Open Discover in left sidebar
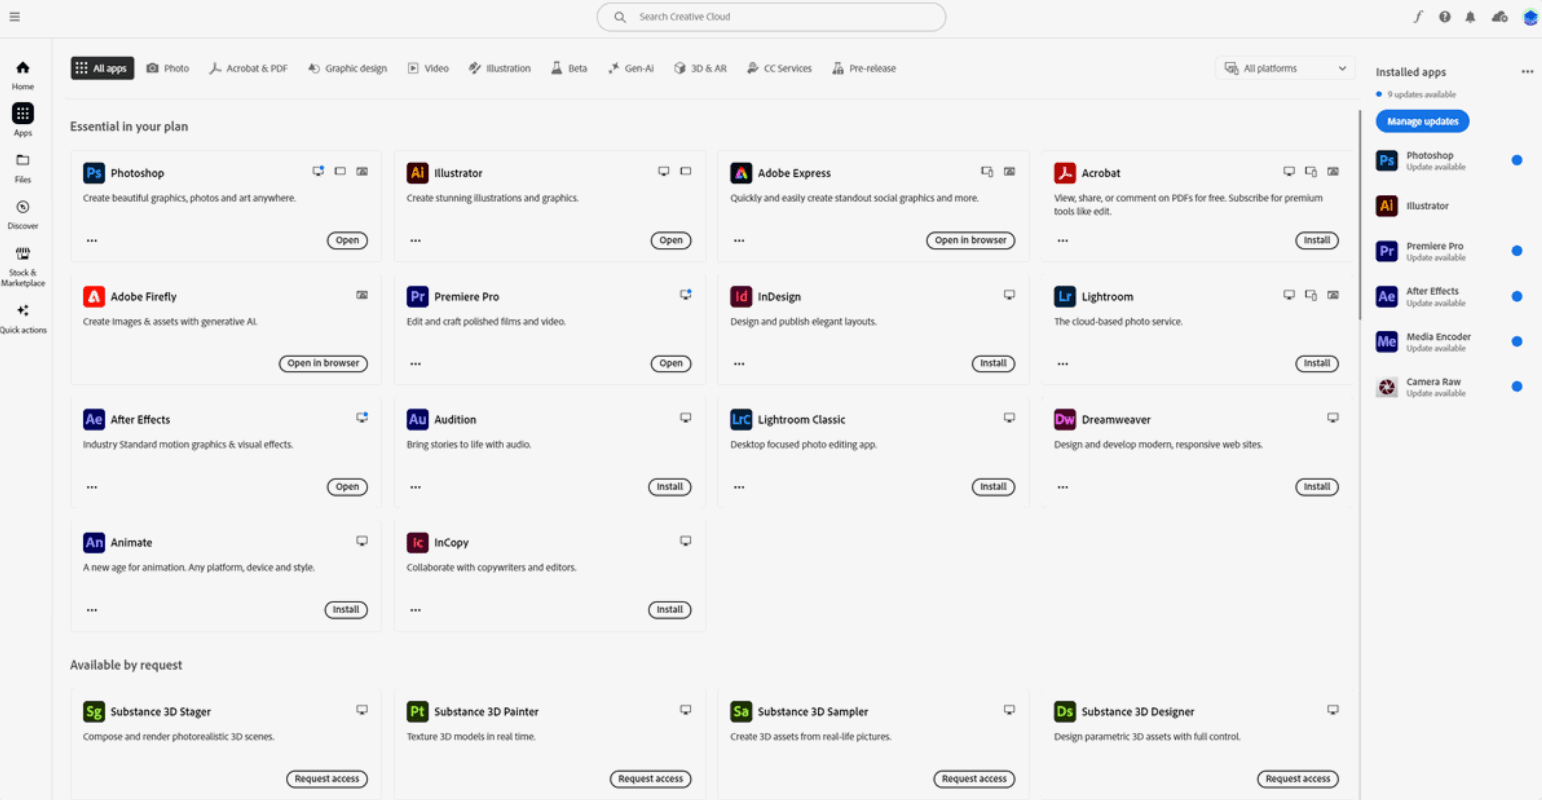1542x800 pixels. pyautogui.click(x=23, y=213)
